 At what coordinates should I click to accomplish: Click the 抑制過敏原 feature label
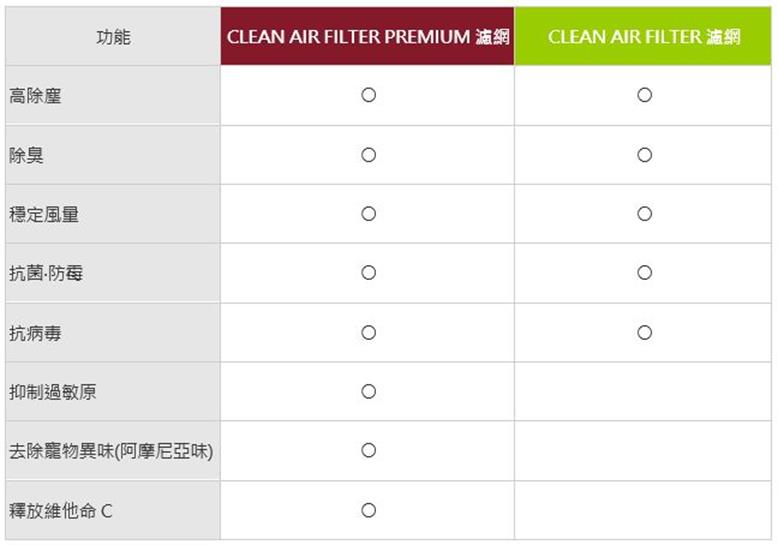pyautogui.click(x=53, y=392)
